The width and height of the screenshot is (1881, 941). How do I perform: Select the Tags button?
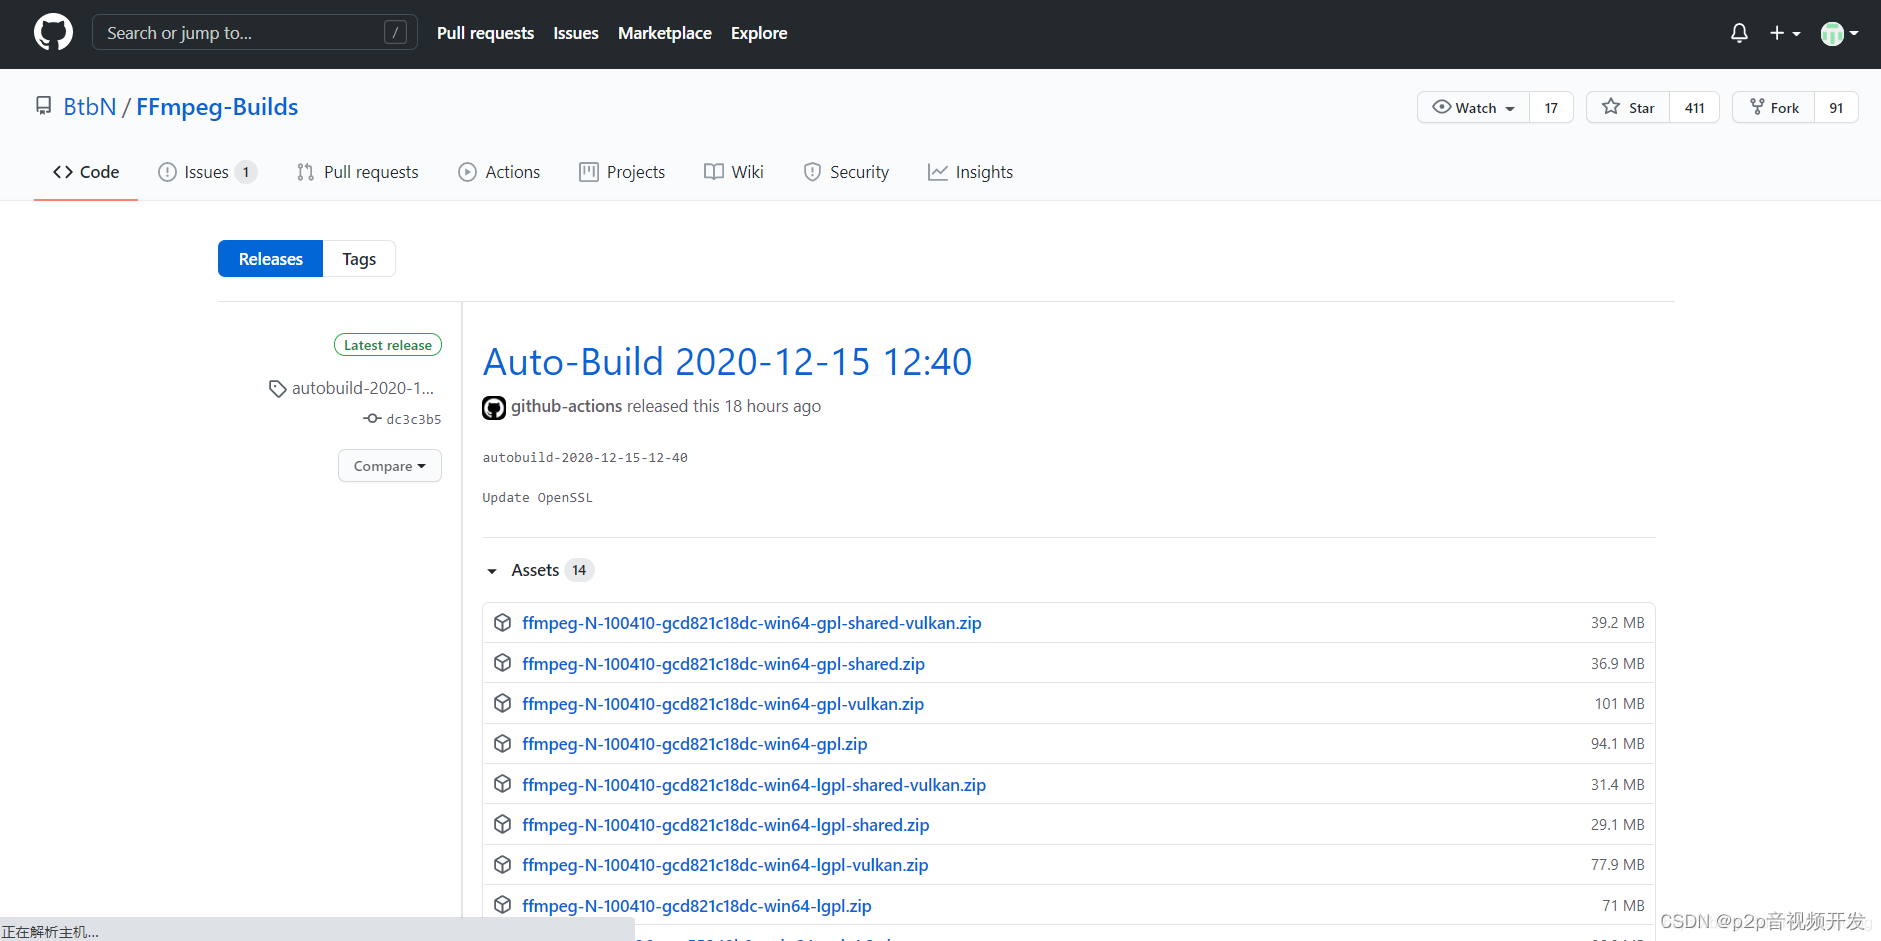[359, 259]
